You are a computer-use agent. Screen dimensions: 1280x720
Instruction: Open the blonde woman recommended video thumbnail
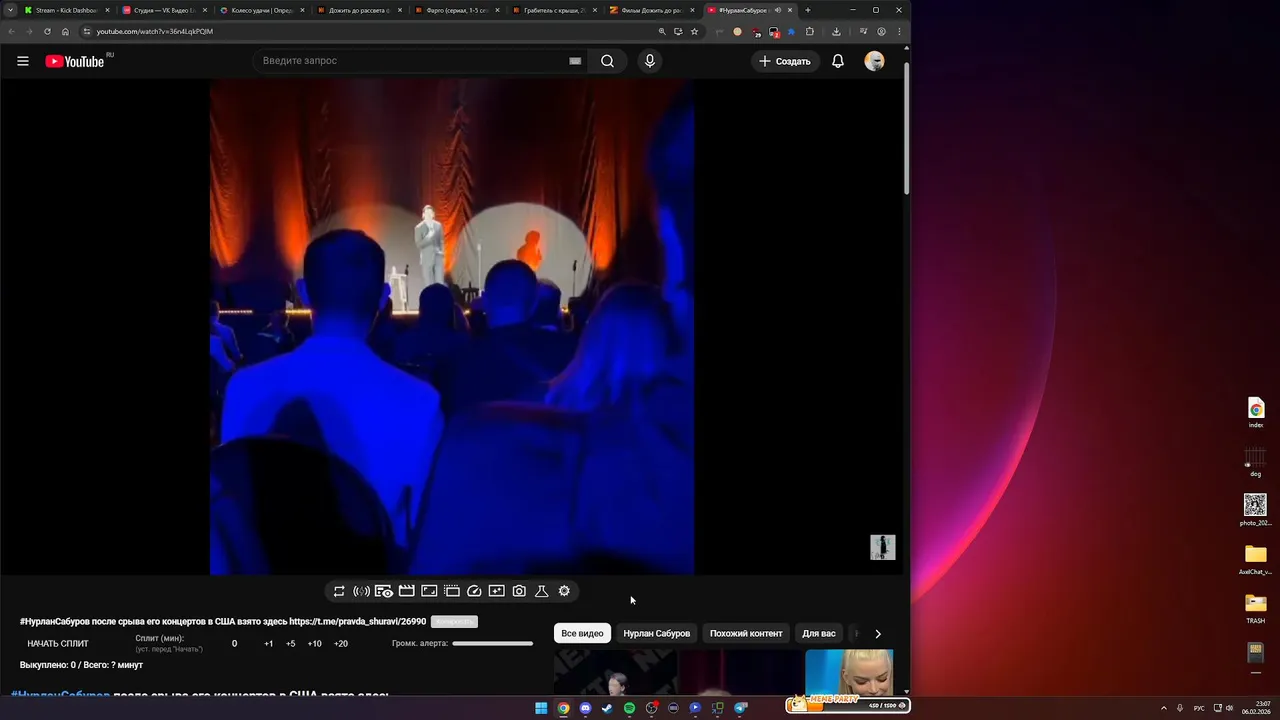(x=849, y=672)
